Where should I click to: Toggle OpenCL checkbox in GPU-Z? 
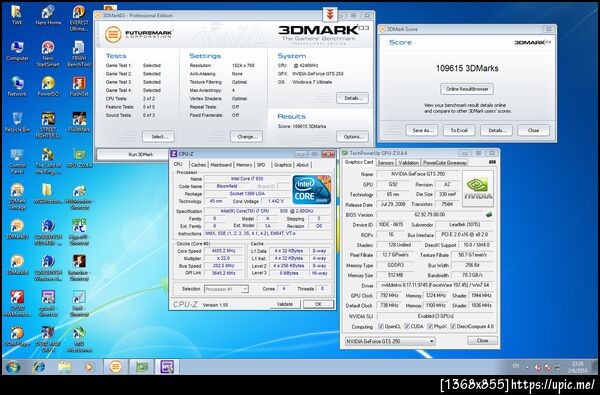coord(381,326)
